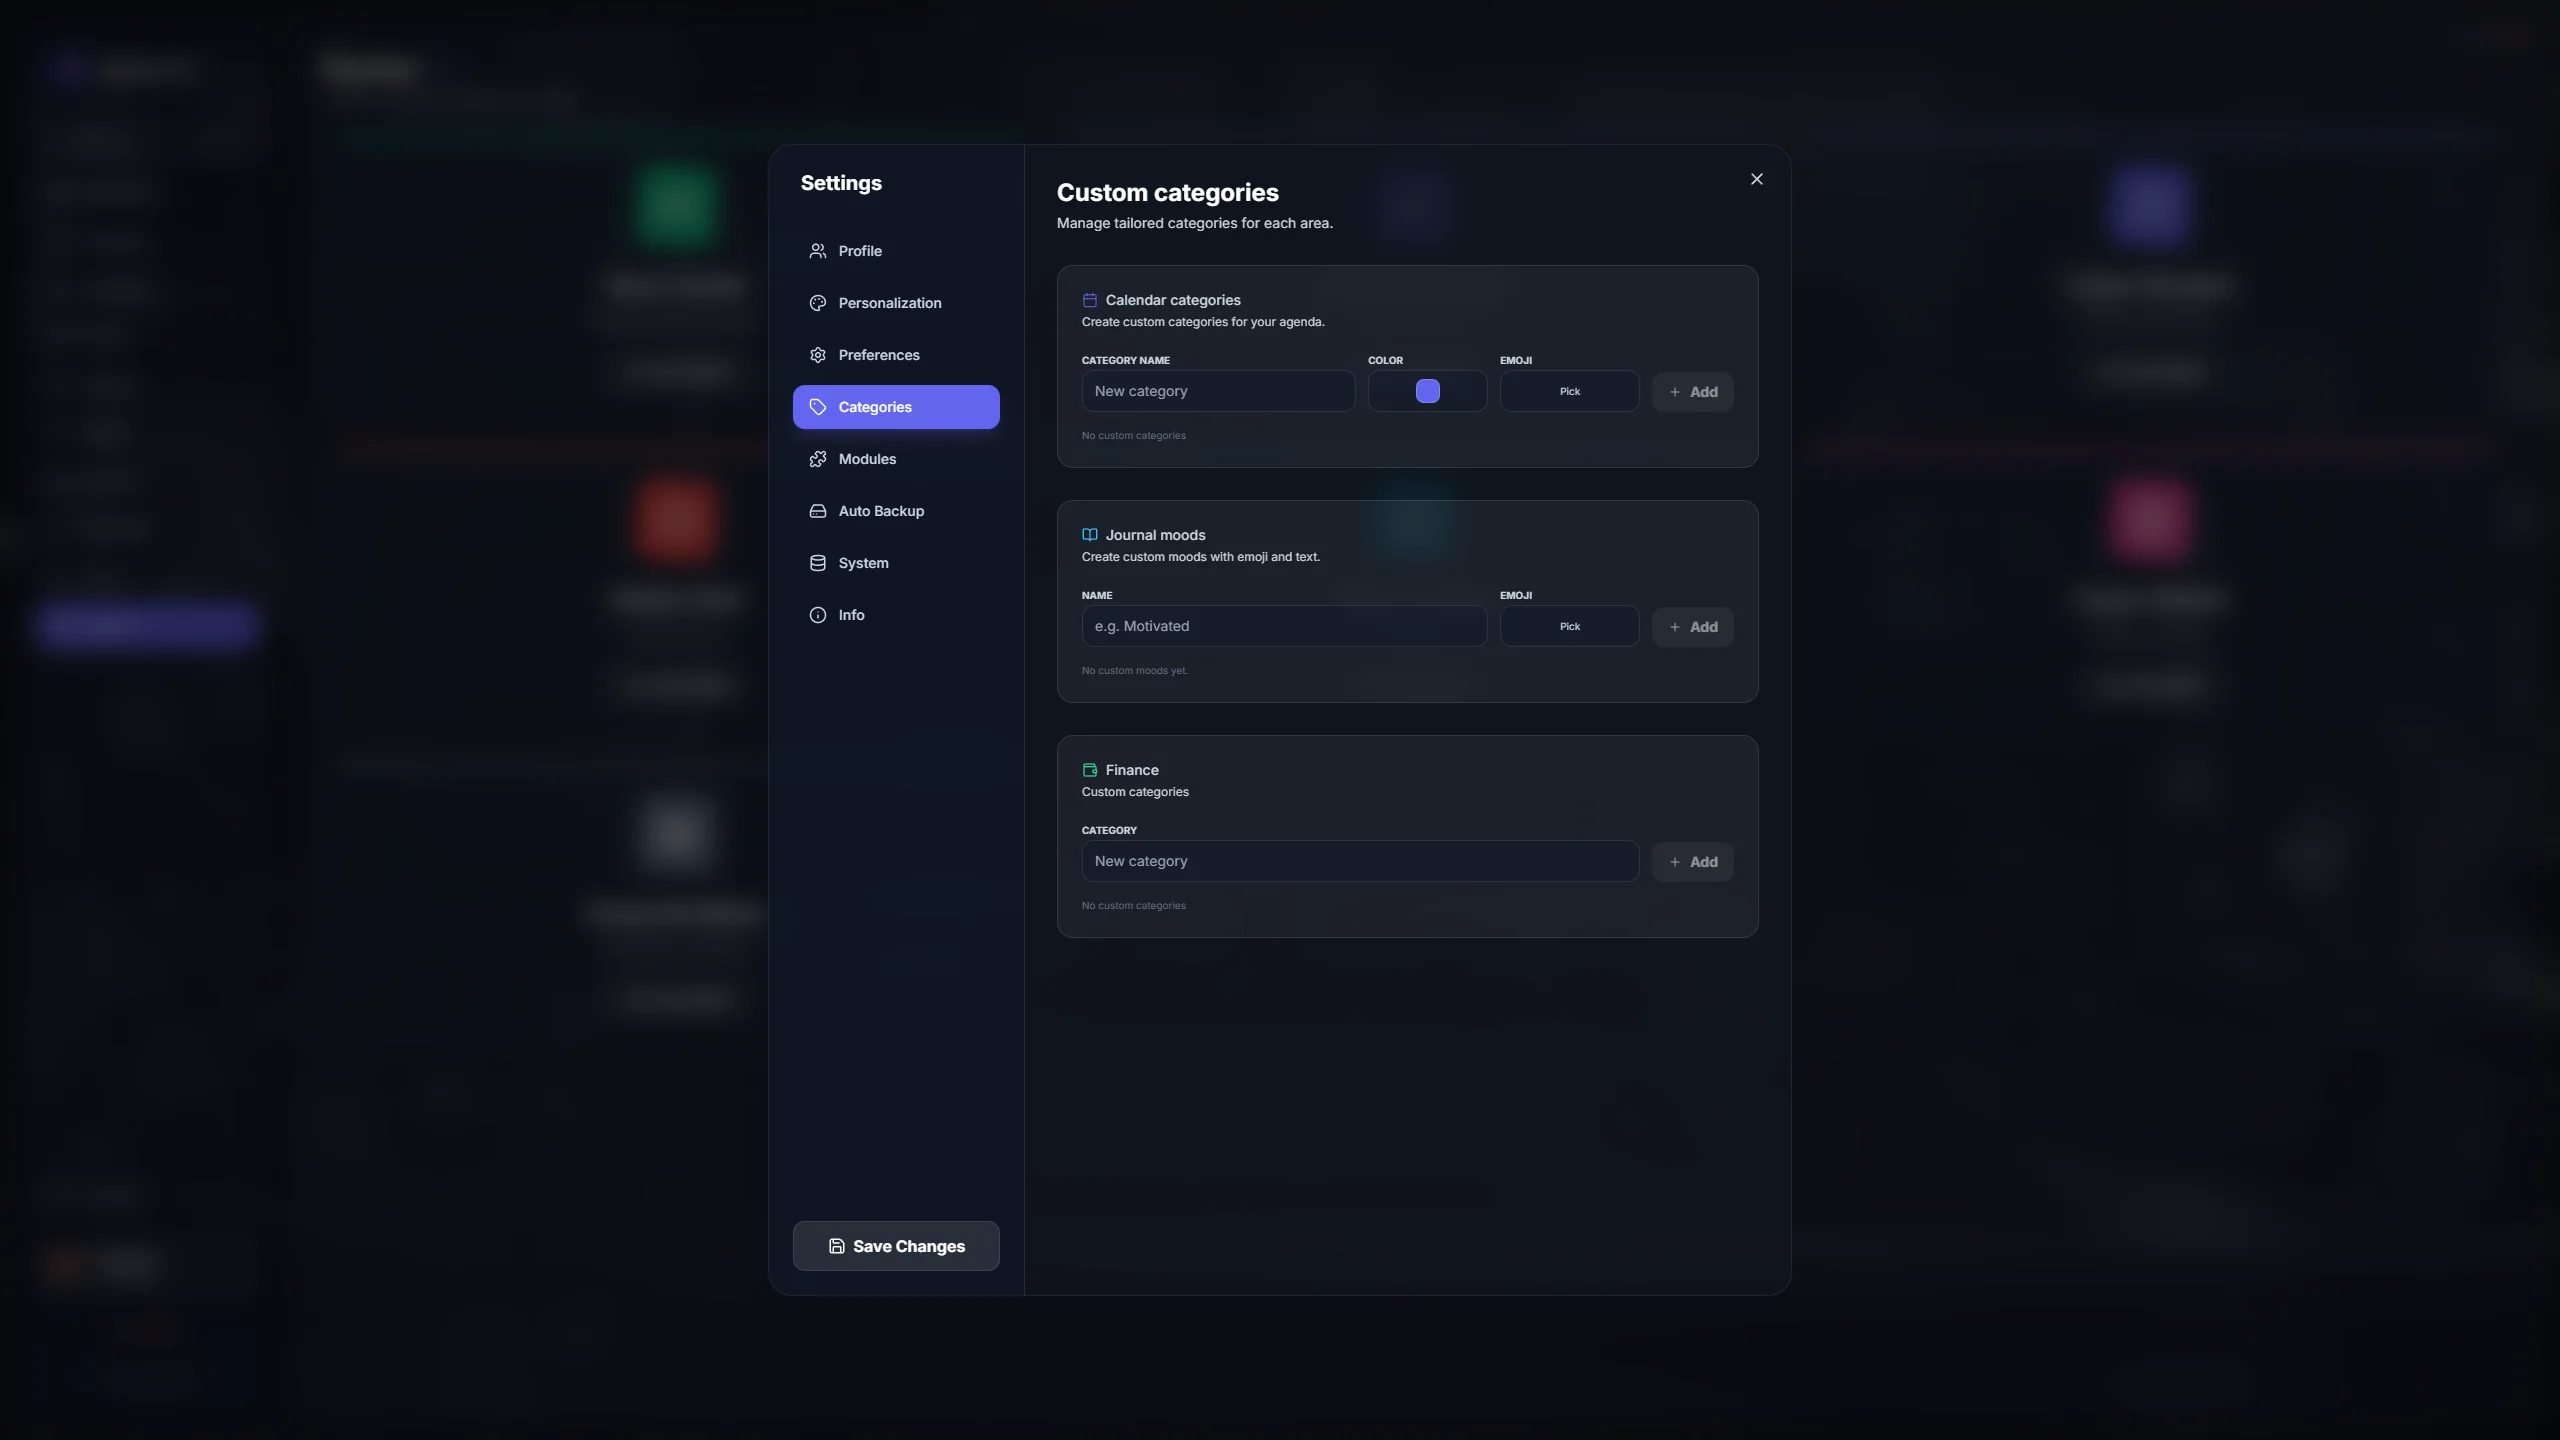Viewport: 2560px width, 1440px height.
Task: Open the calendar category color swatch
Action: tap(1427, 391)
